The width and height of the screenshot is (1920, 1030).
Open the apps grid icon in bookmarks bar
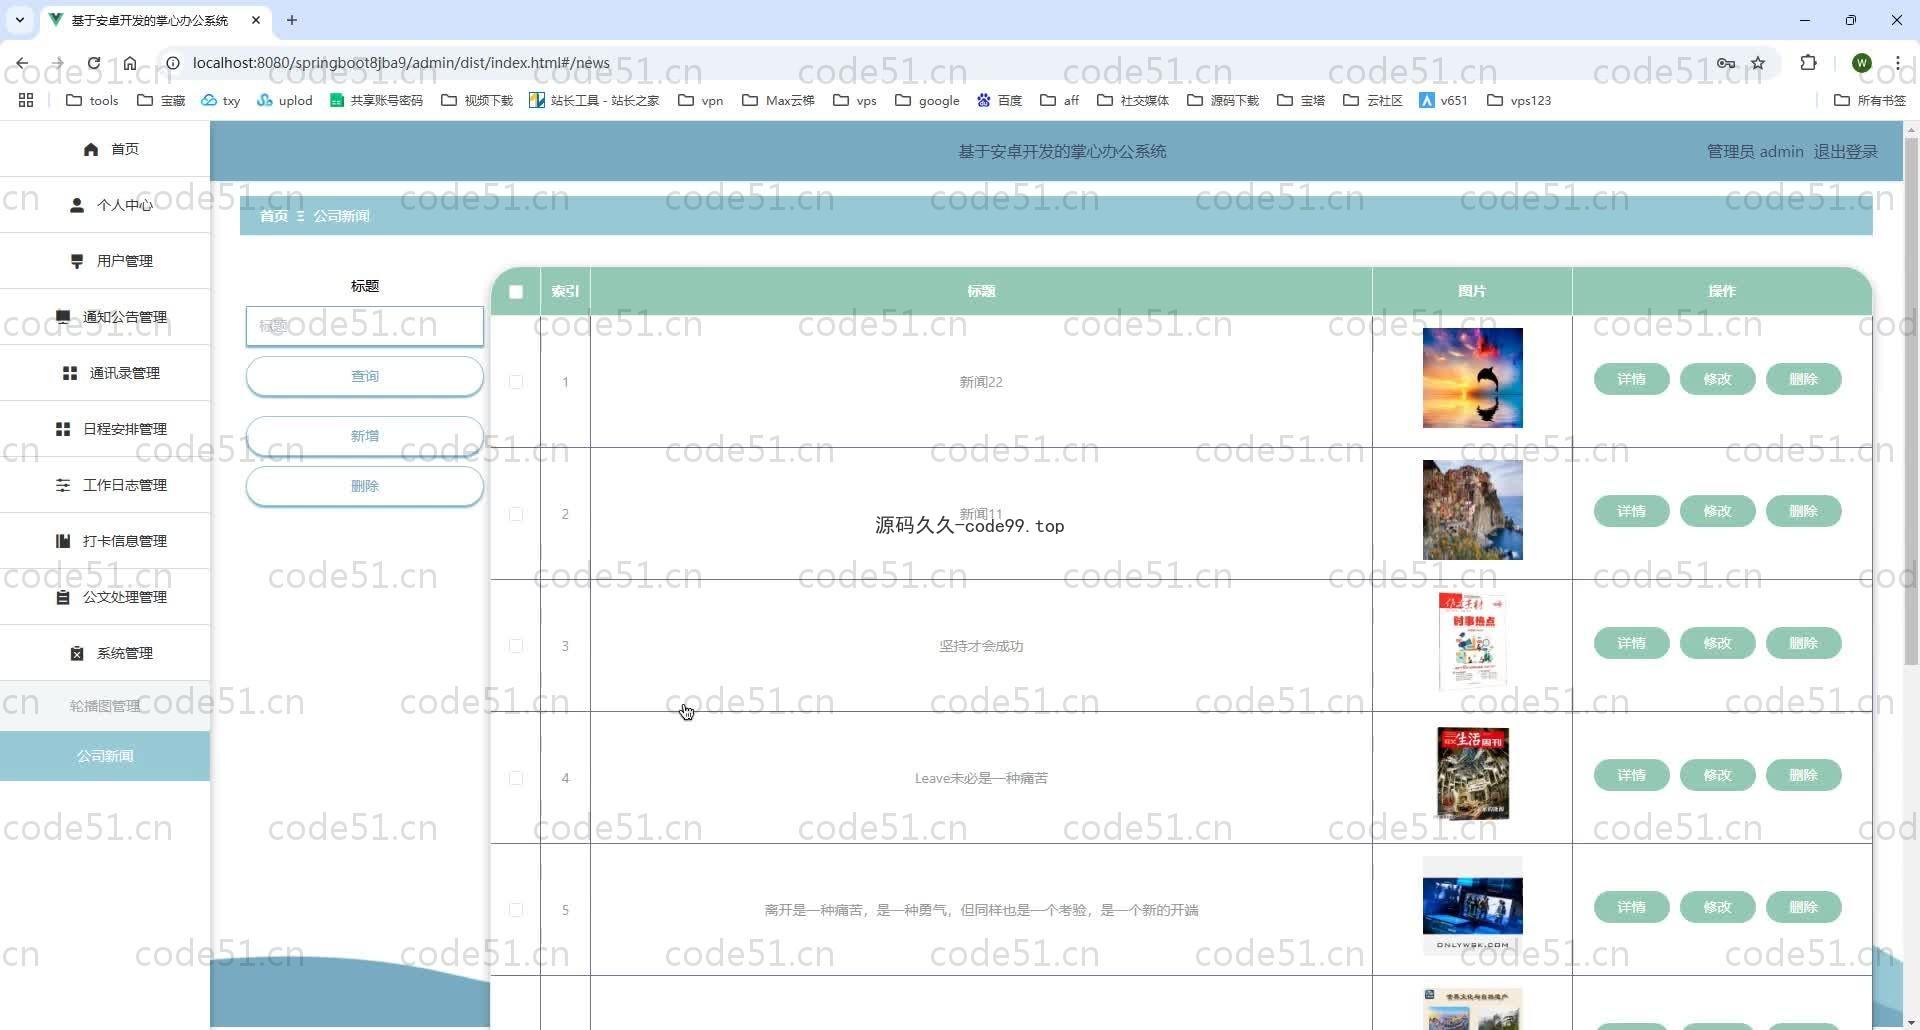point(26,100)
